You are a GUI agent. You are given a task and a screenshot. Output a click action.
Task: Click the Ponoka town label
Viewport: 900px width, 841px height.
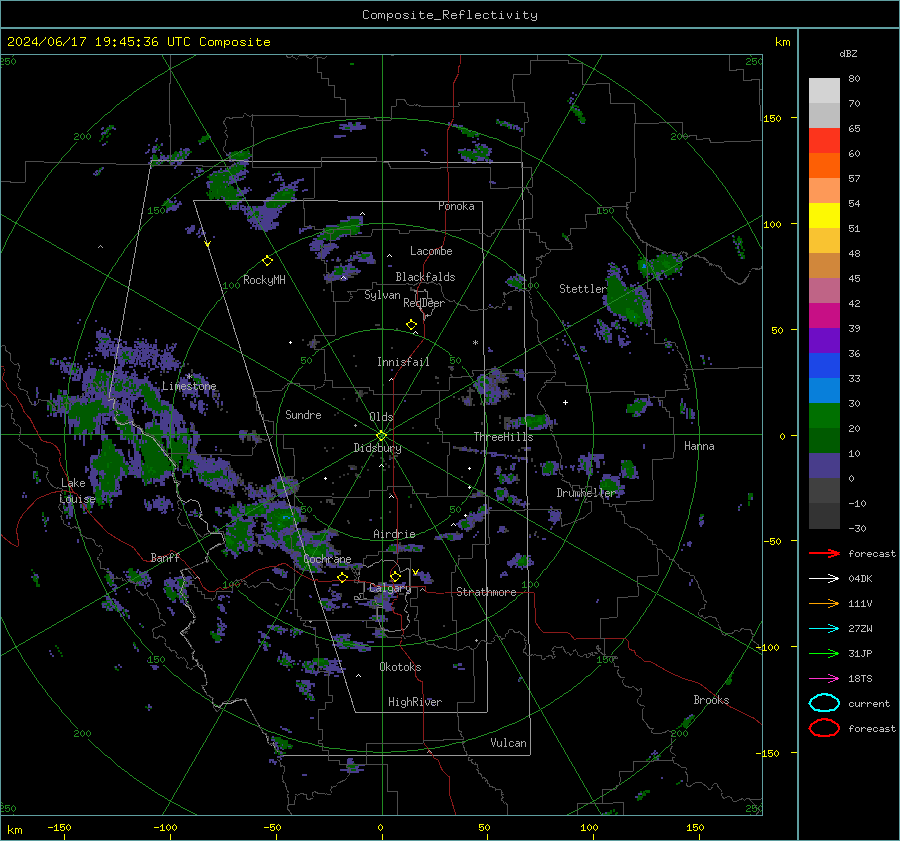[456, 206]
